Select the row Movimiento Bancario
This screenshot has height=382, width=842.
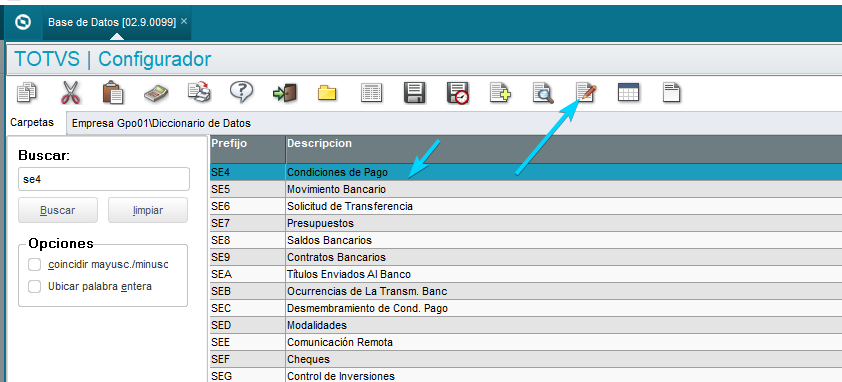pos(526,190)
